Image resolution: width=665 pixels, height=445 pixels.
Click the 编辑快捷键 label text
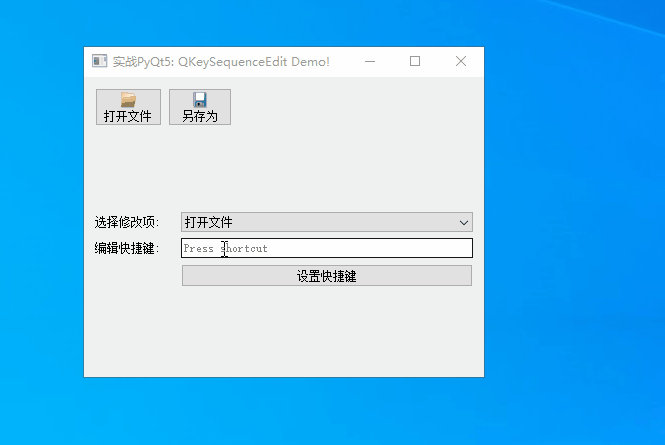click(x=127, y=248)
